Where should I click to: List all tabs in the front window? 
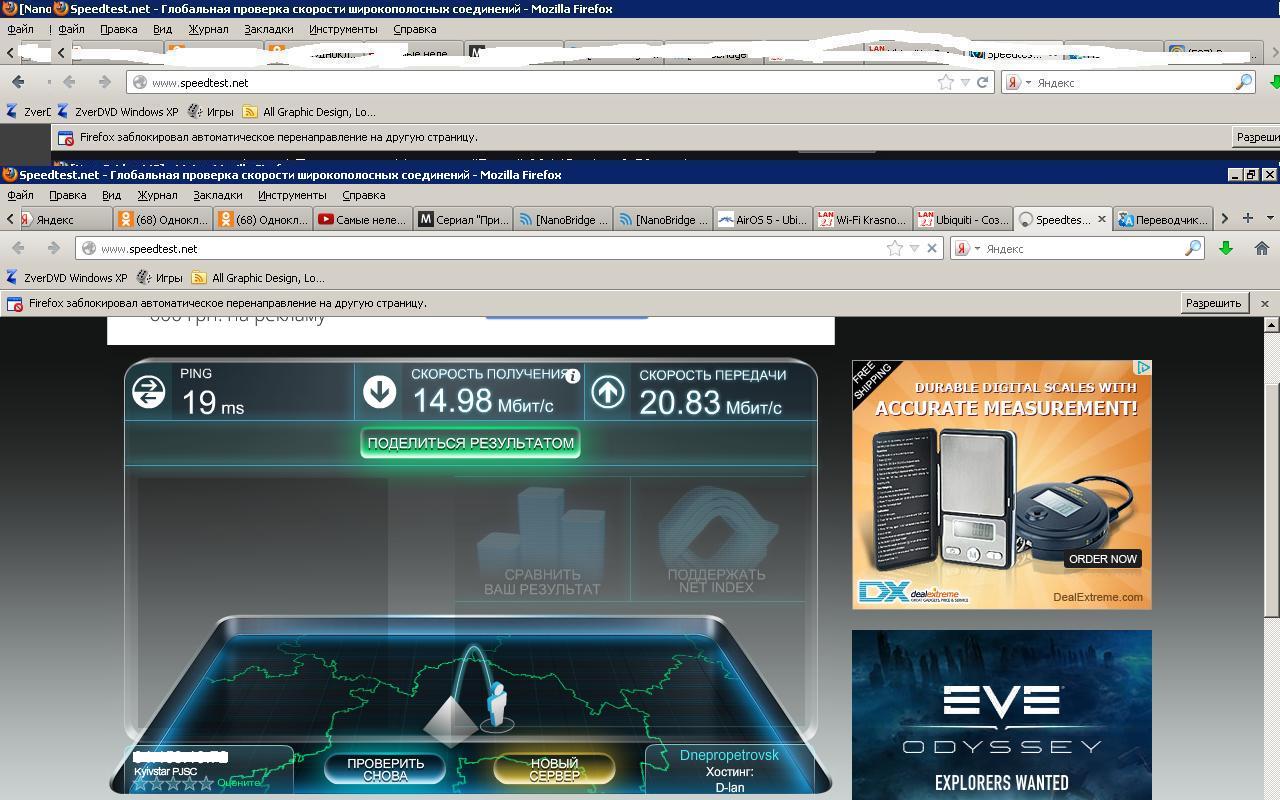tap(1270, 218)
